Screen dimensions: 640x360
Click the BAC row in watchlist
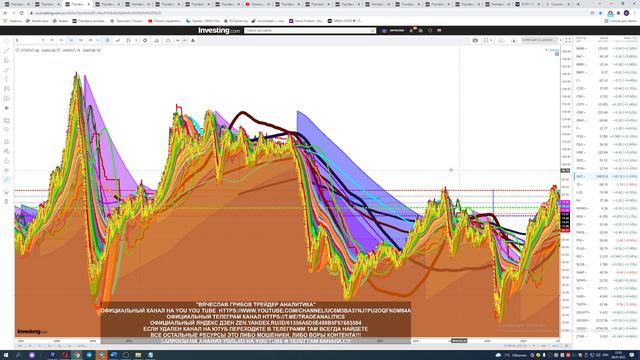[607, 56]
